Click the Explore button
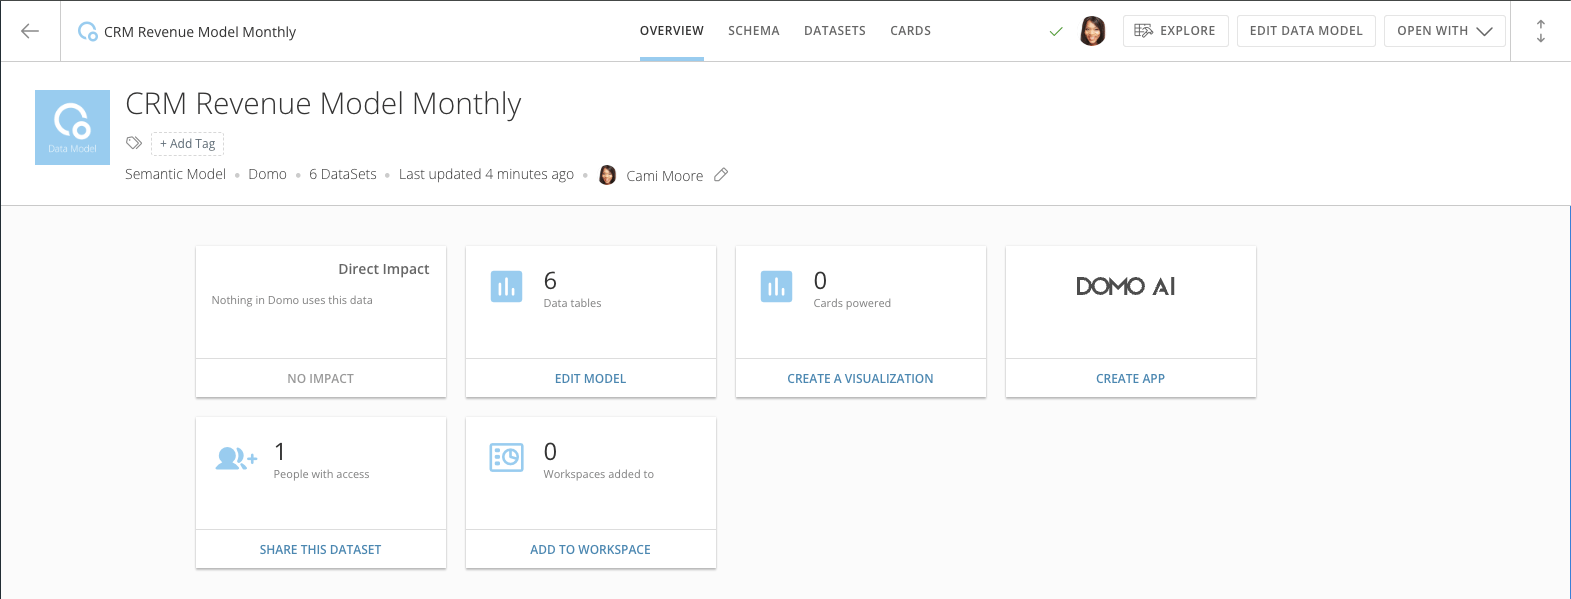Viewport: 1571px width, 599px height. 1176,31
